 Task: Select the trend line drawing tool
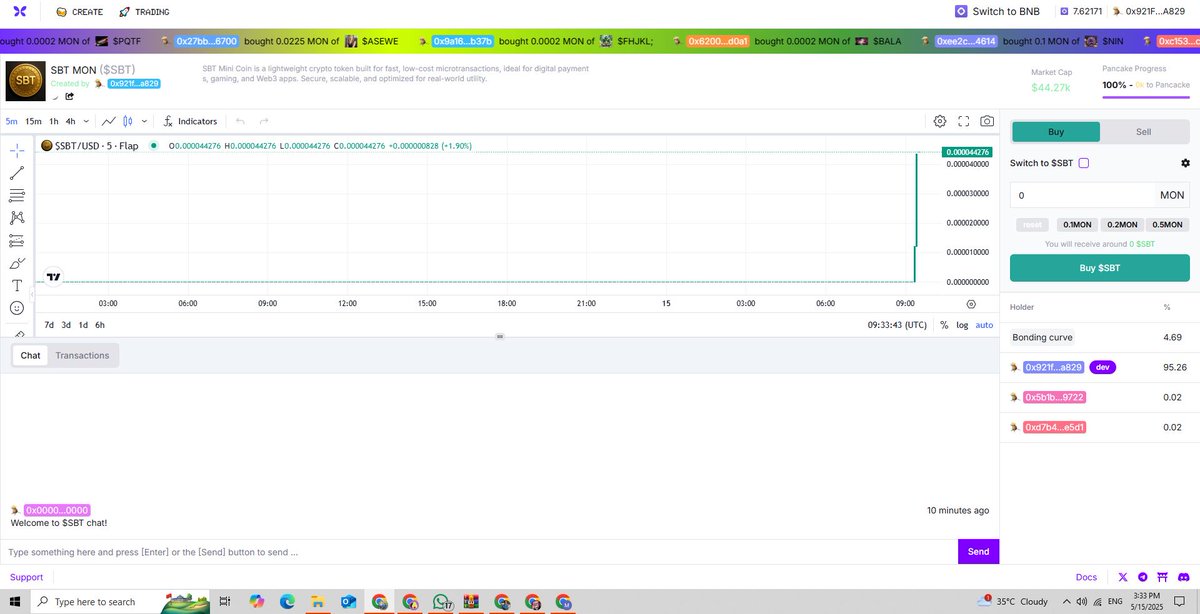(x=17, y=173)
